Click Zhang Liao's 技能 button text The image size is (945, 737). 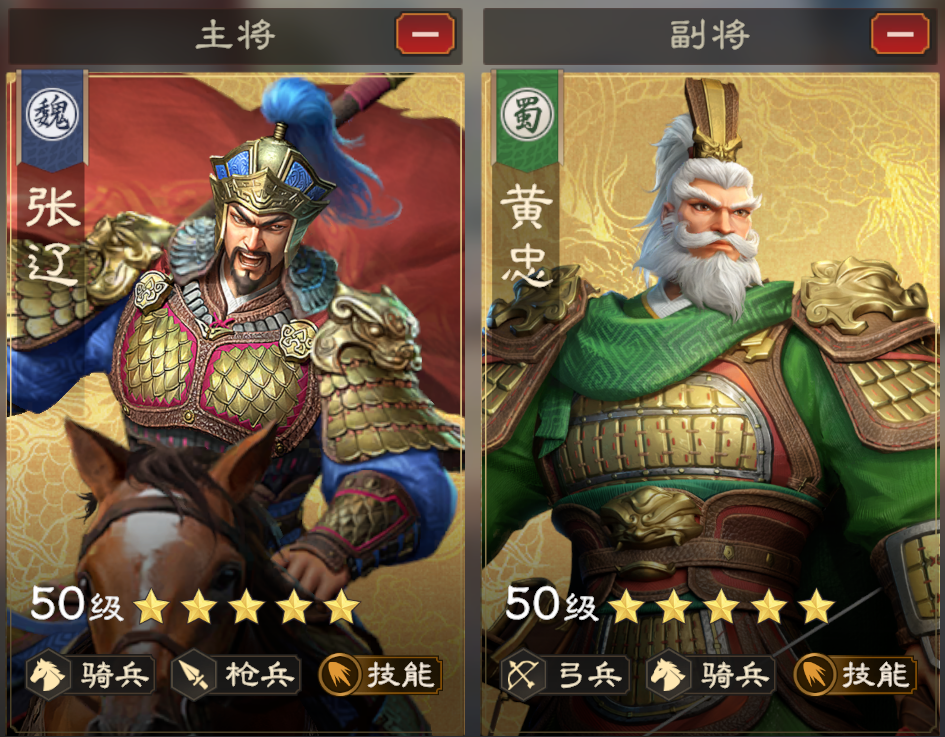(400, 675)
